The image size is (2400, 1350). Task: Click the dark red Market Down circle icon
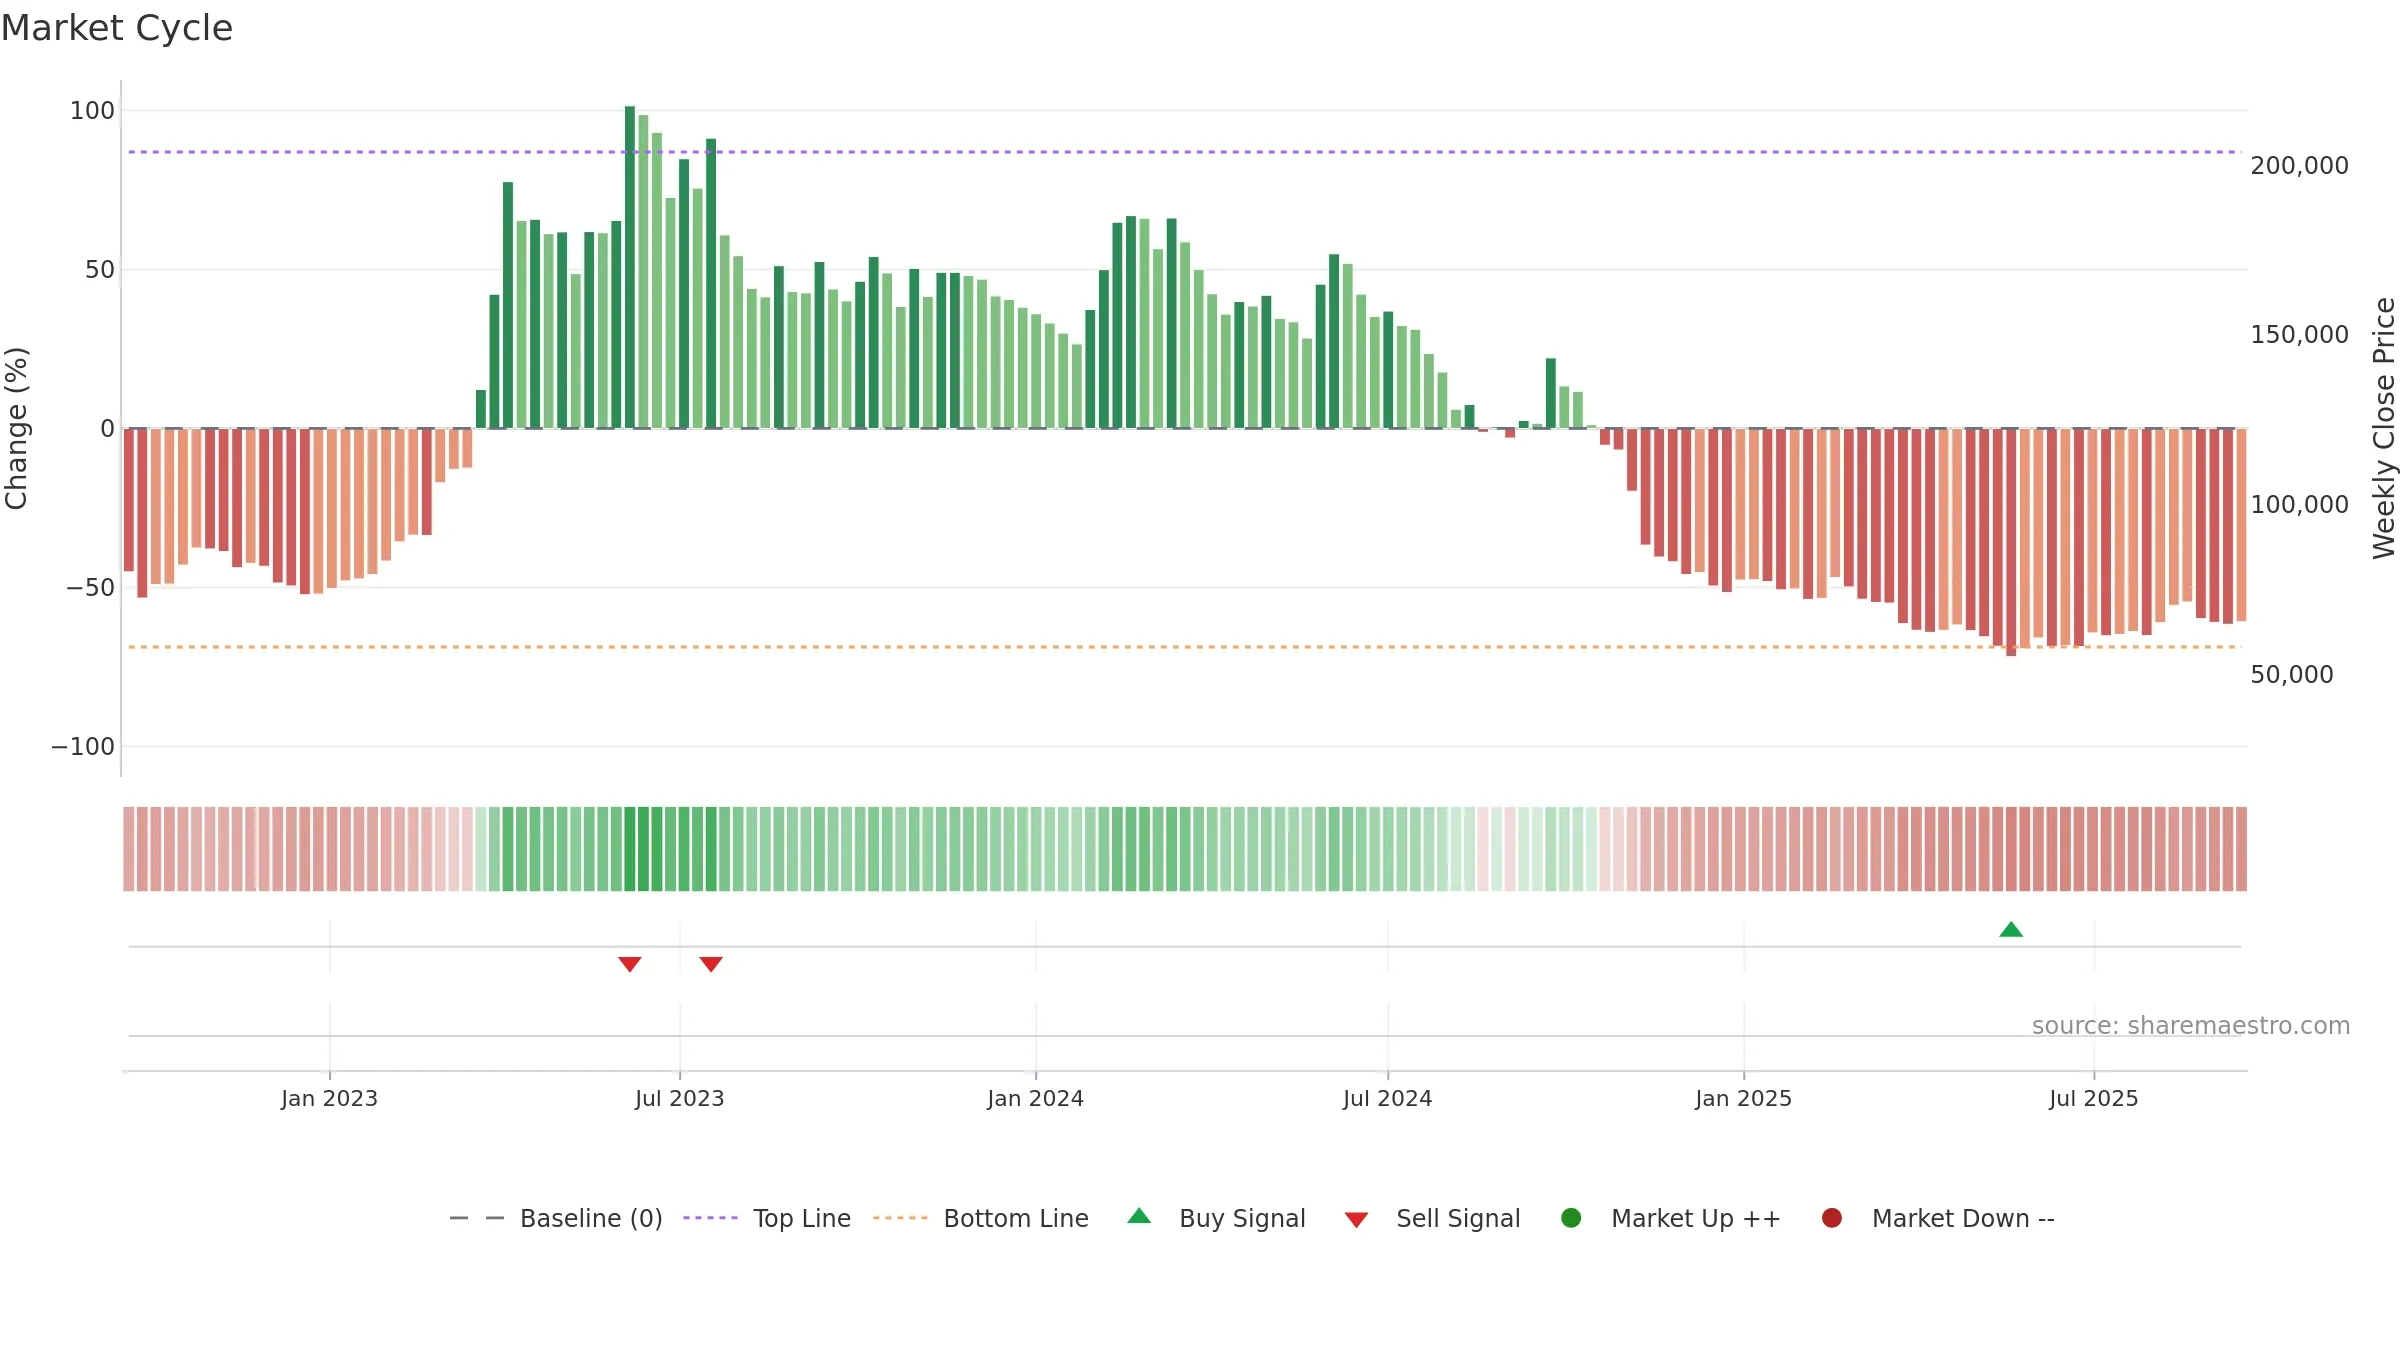(1832, 1218)
